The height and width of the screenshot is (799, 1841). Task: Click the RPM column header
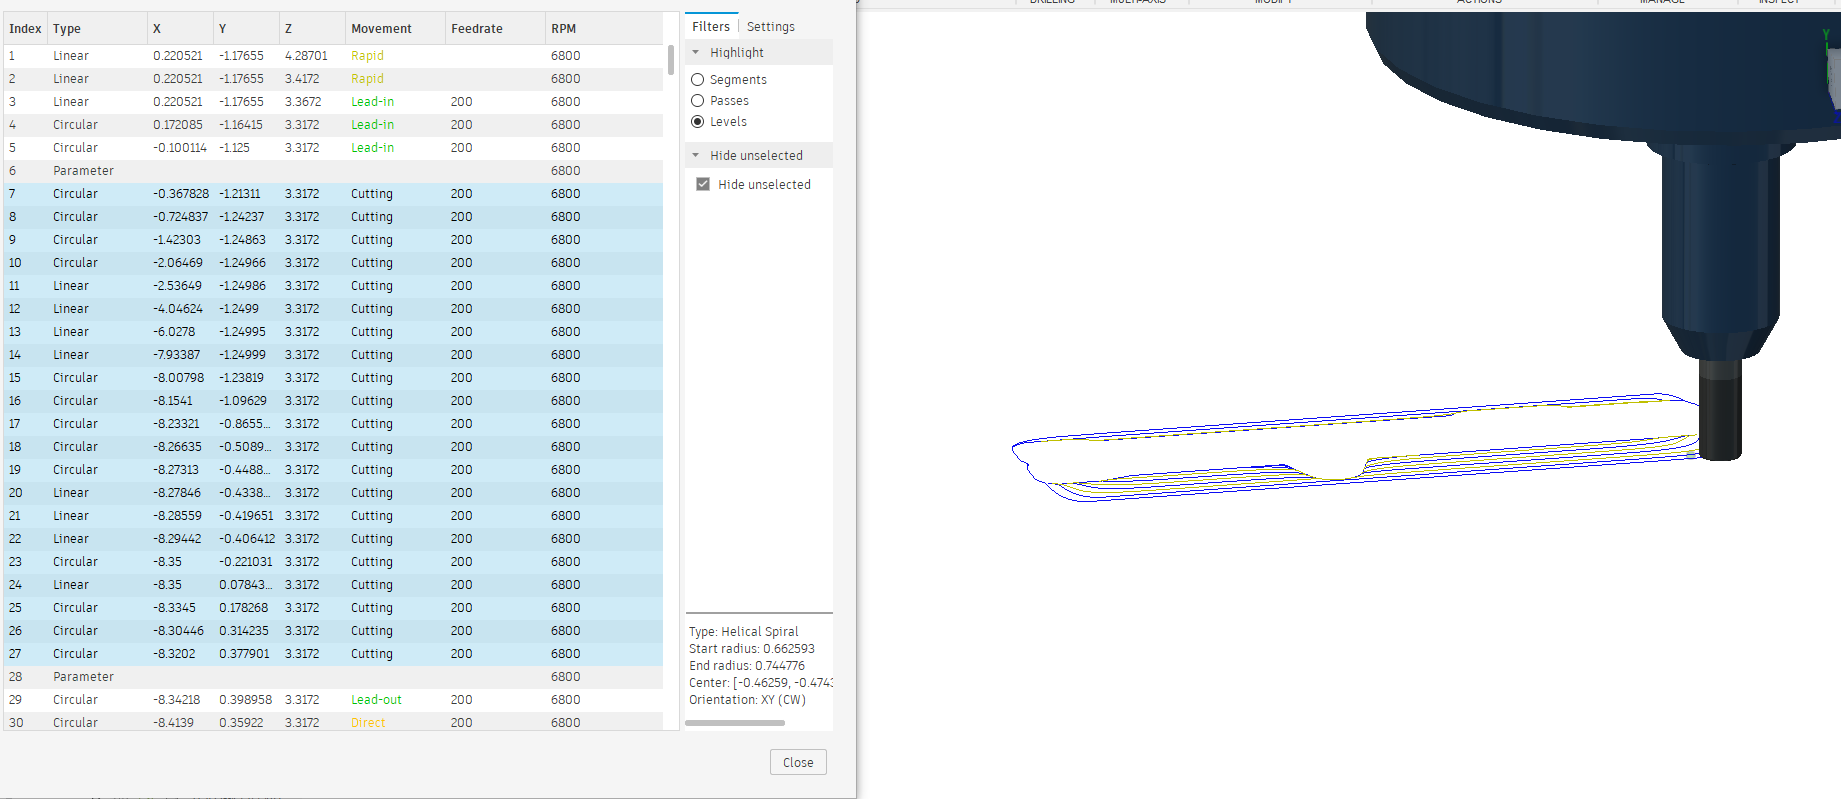click(604, 29)
